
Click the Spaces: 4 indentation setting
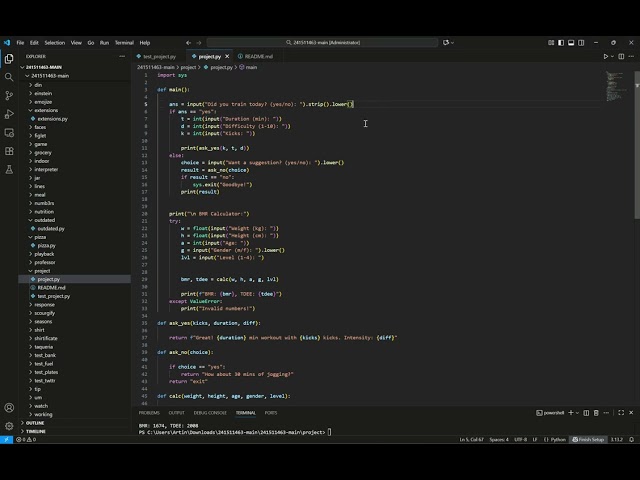point(499,440)
